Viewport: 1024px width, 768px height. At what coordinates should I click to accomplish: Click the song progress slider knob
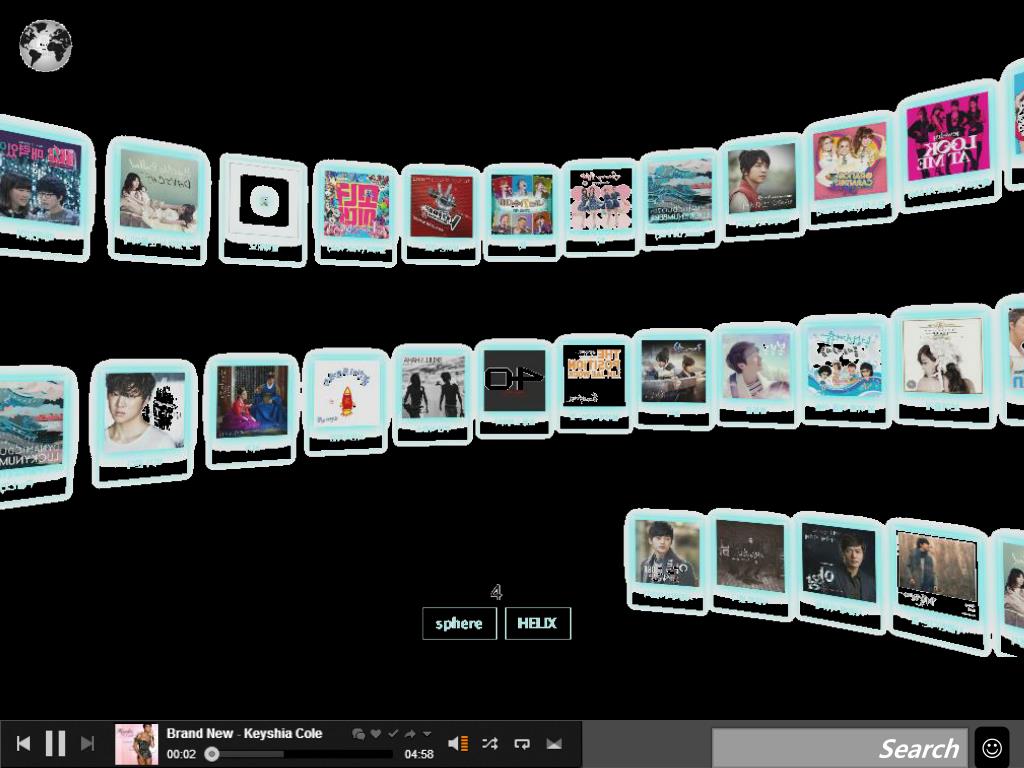212,754
